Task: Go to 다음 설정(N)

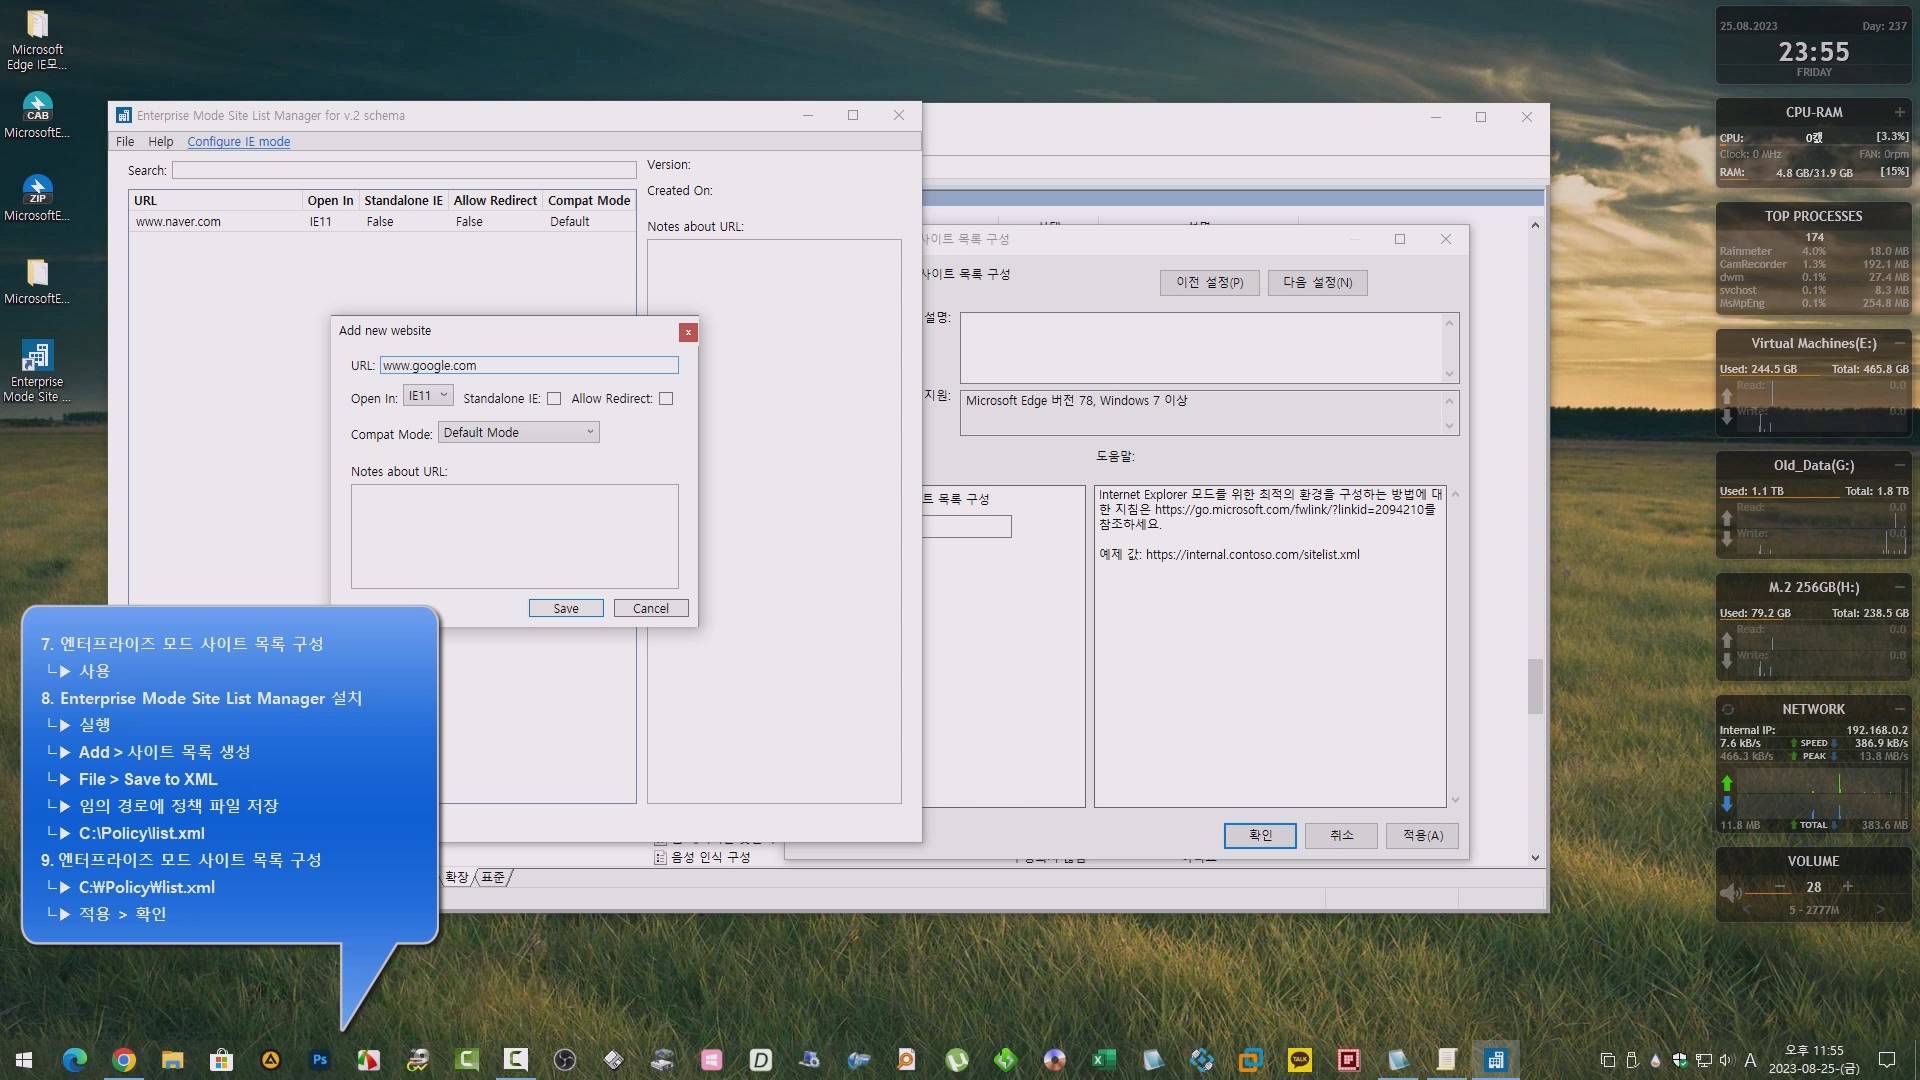Action: point(1317,282)
